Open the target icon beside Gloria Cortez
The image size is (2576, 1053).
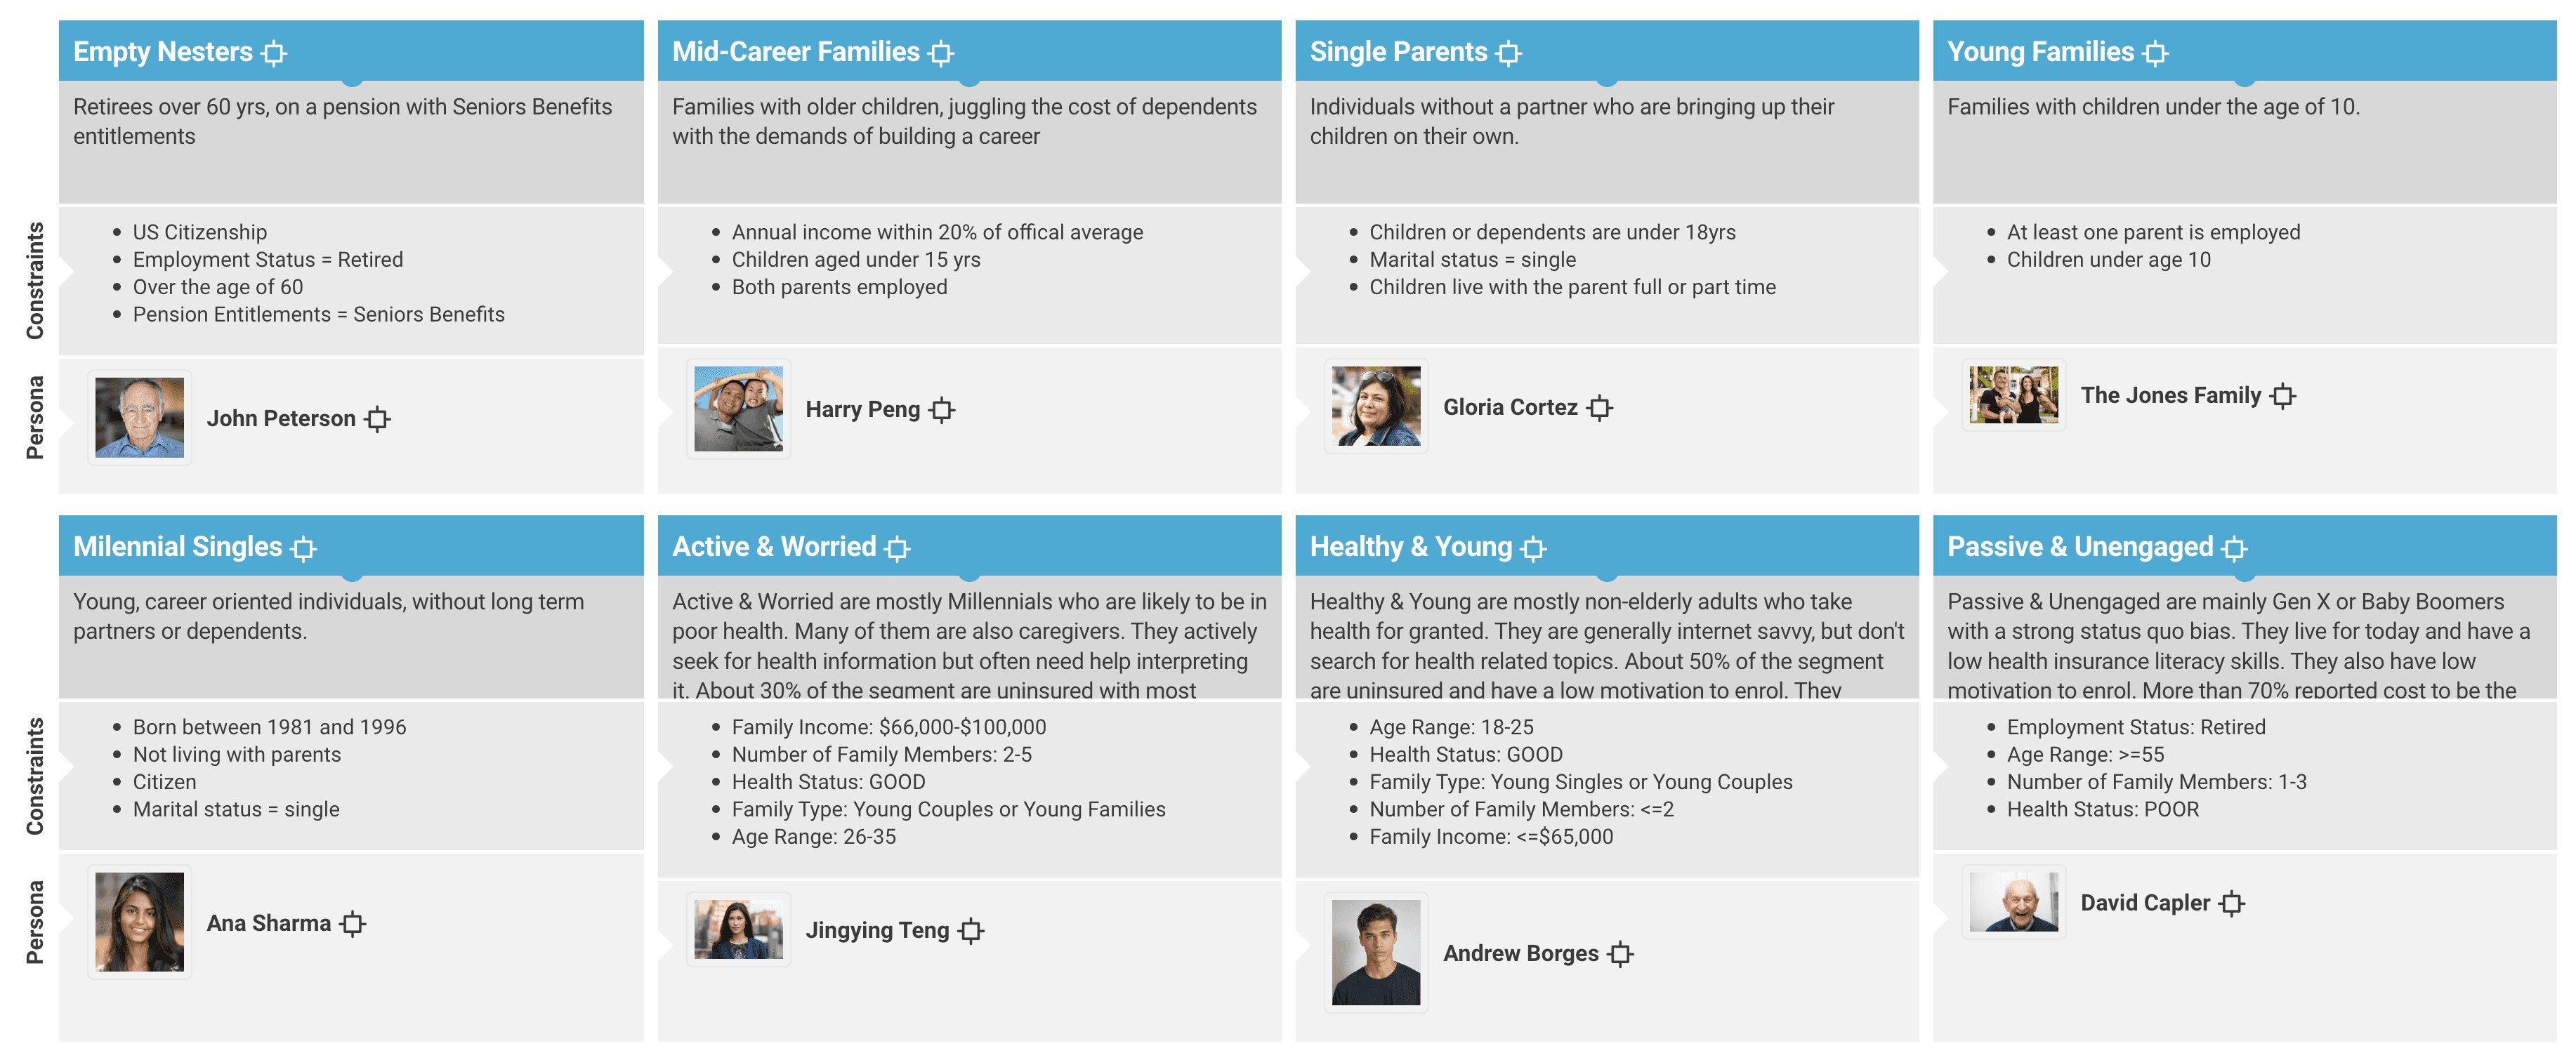1600,408
